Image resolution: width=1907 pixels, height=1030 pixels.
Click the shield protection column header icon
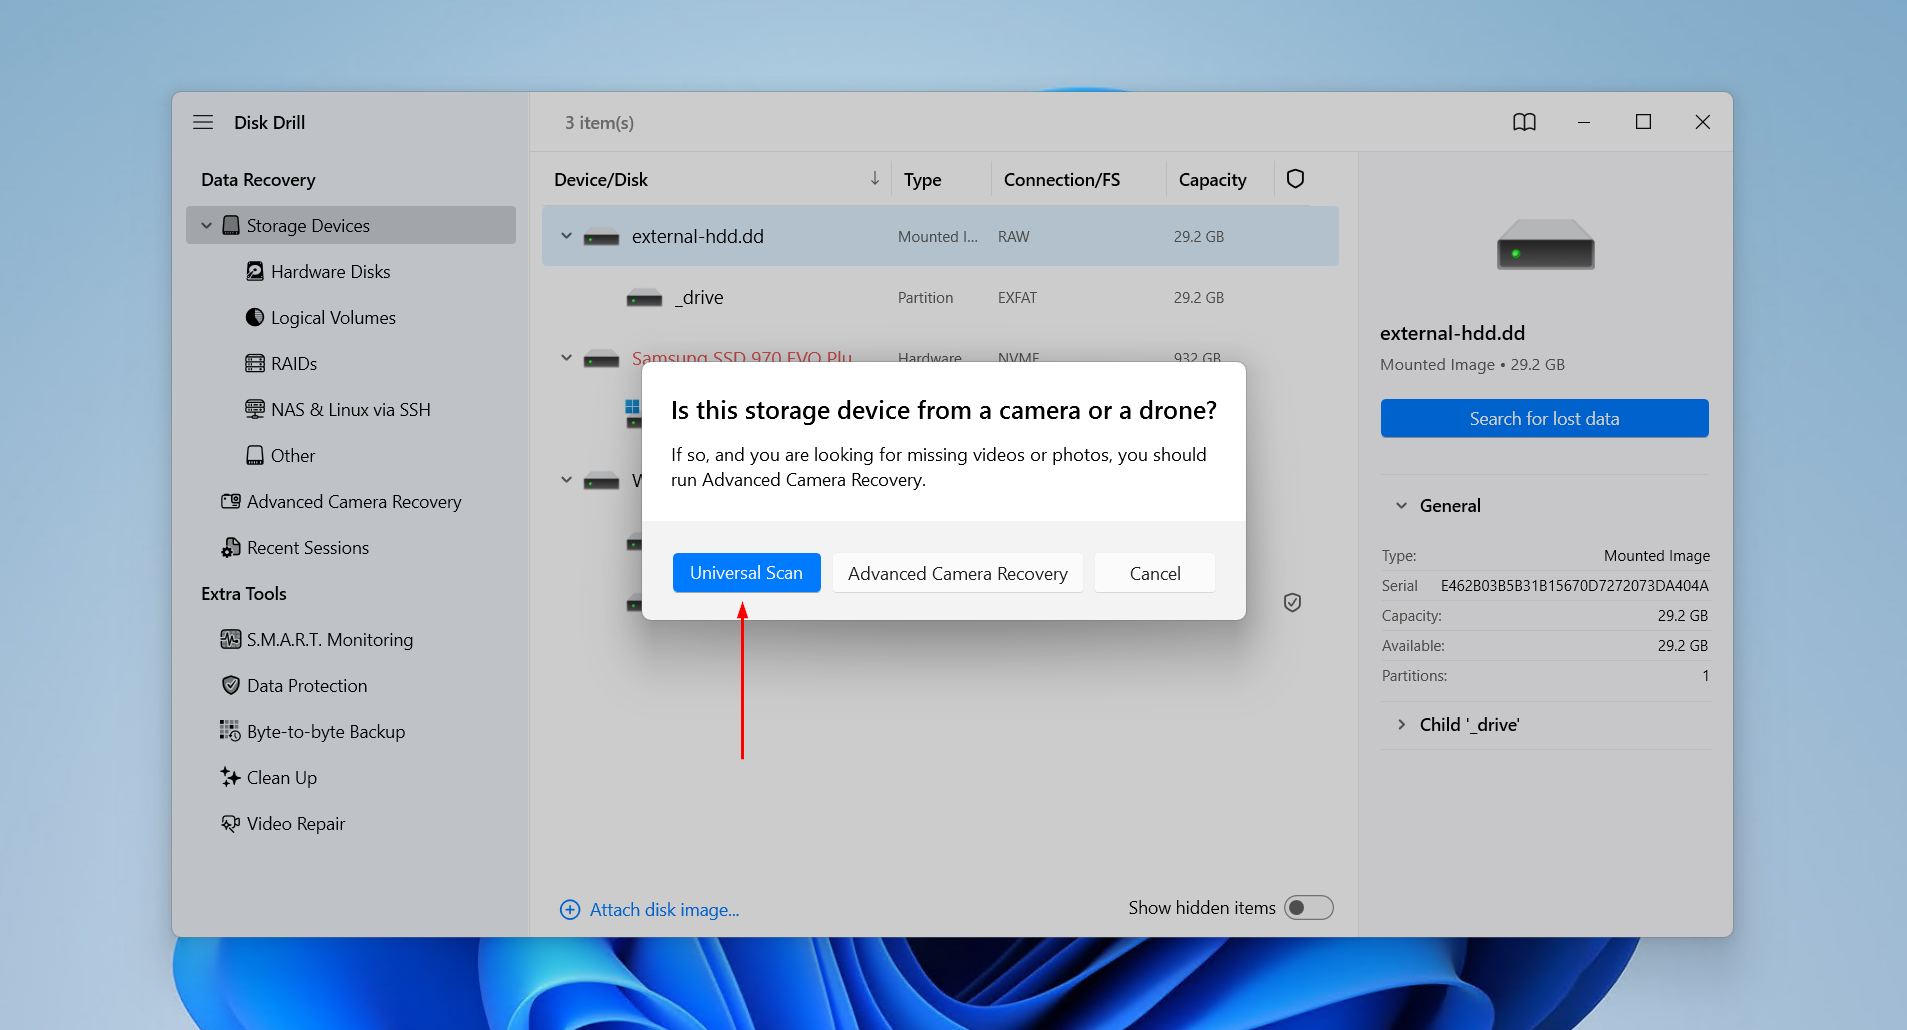(x=1295, y=179)
